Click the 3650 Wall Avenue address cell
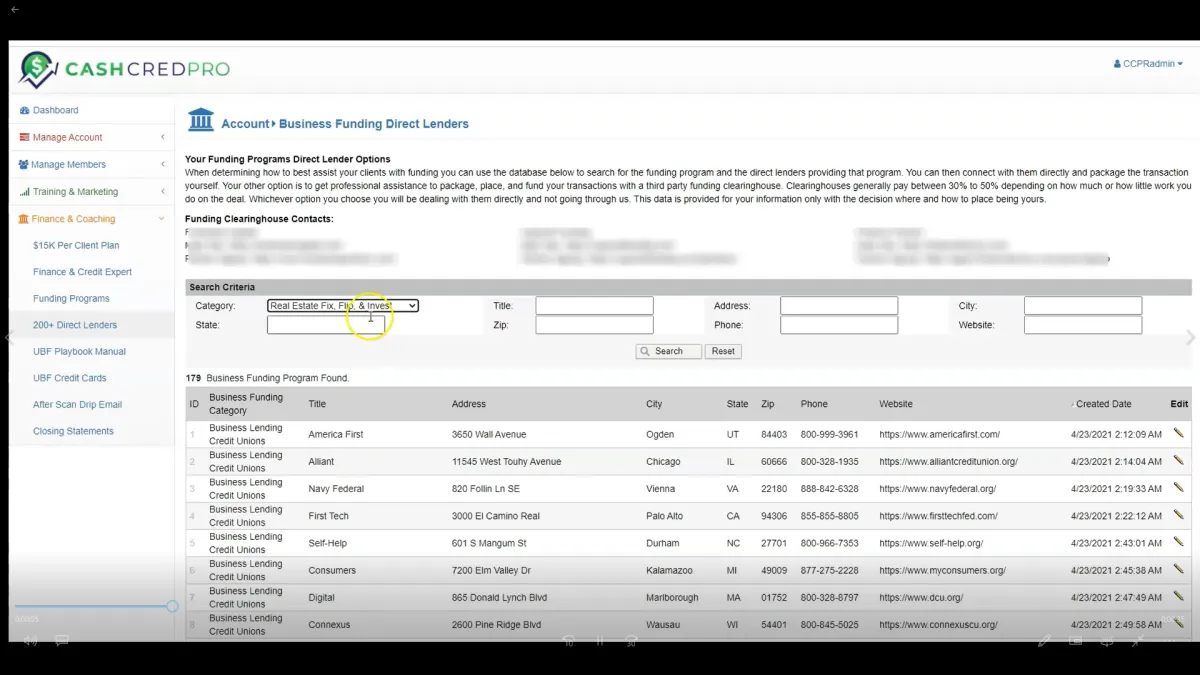1200x675 pixels. (489, 435)
